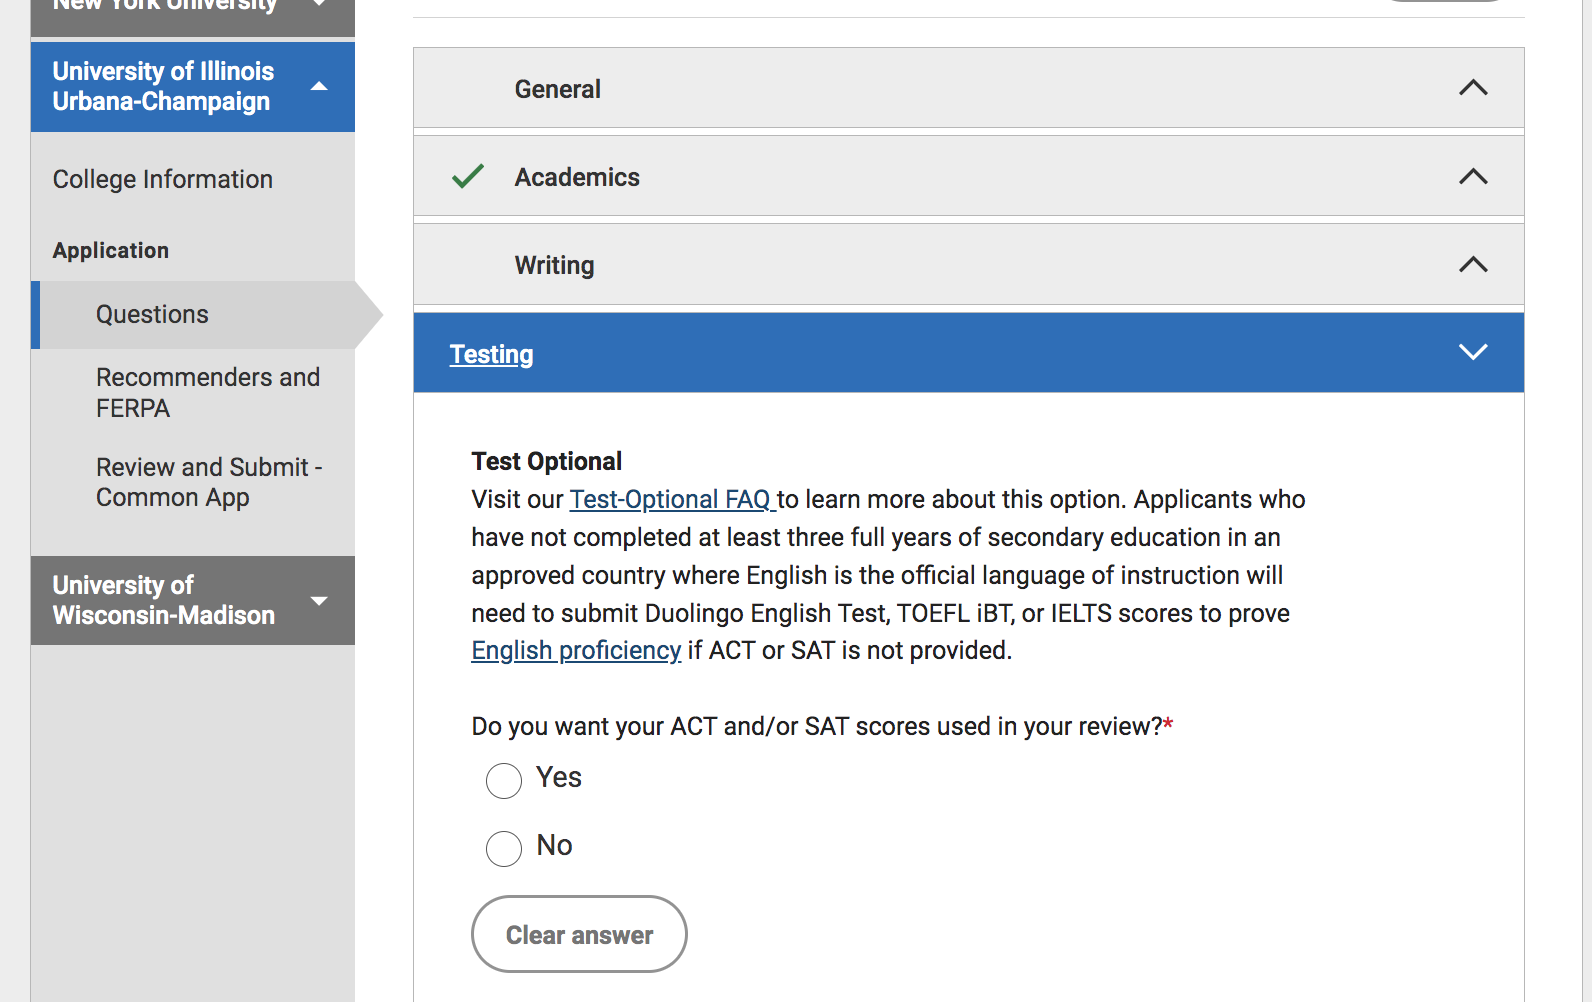Click the Clear answer button

point(579,934)
